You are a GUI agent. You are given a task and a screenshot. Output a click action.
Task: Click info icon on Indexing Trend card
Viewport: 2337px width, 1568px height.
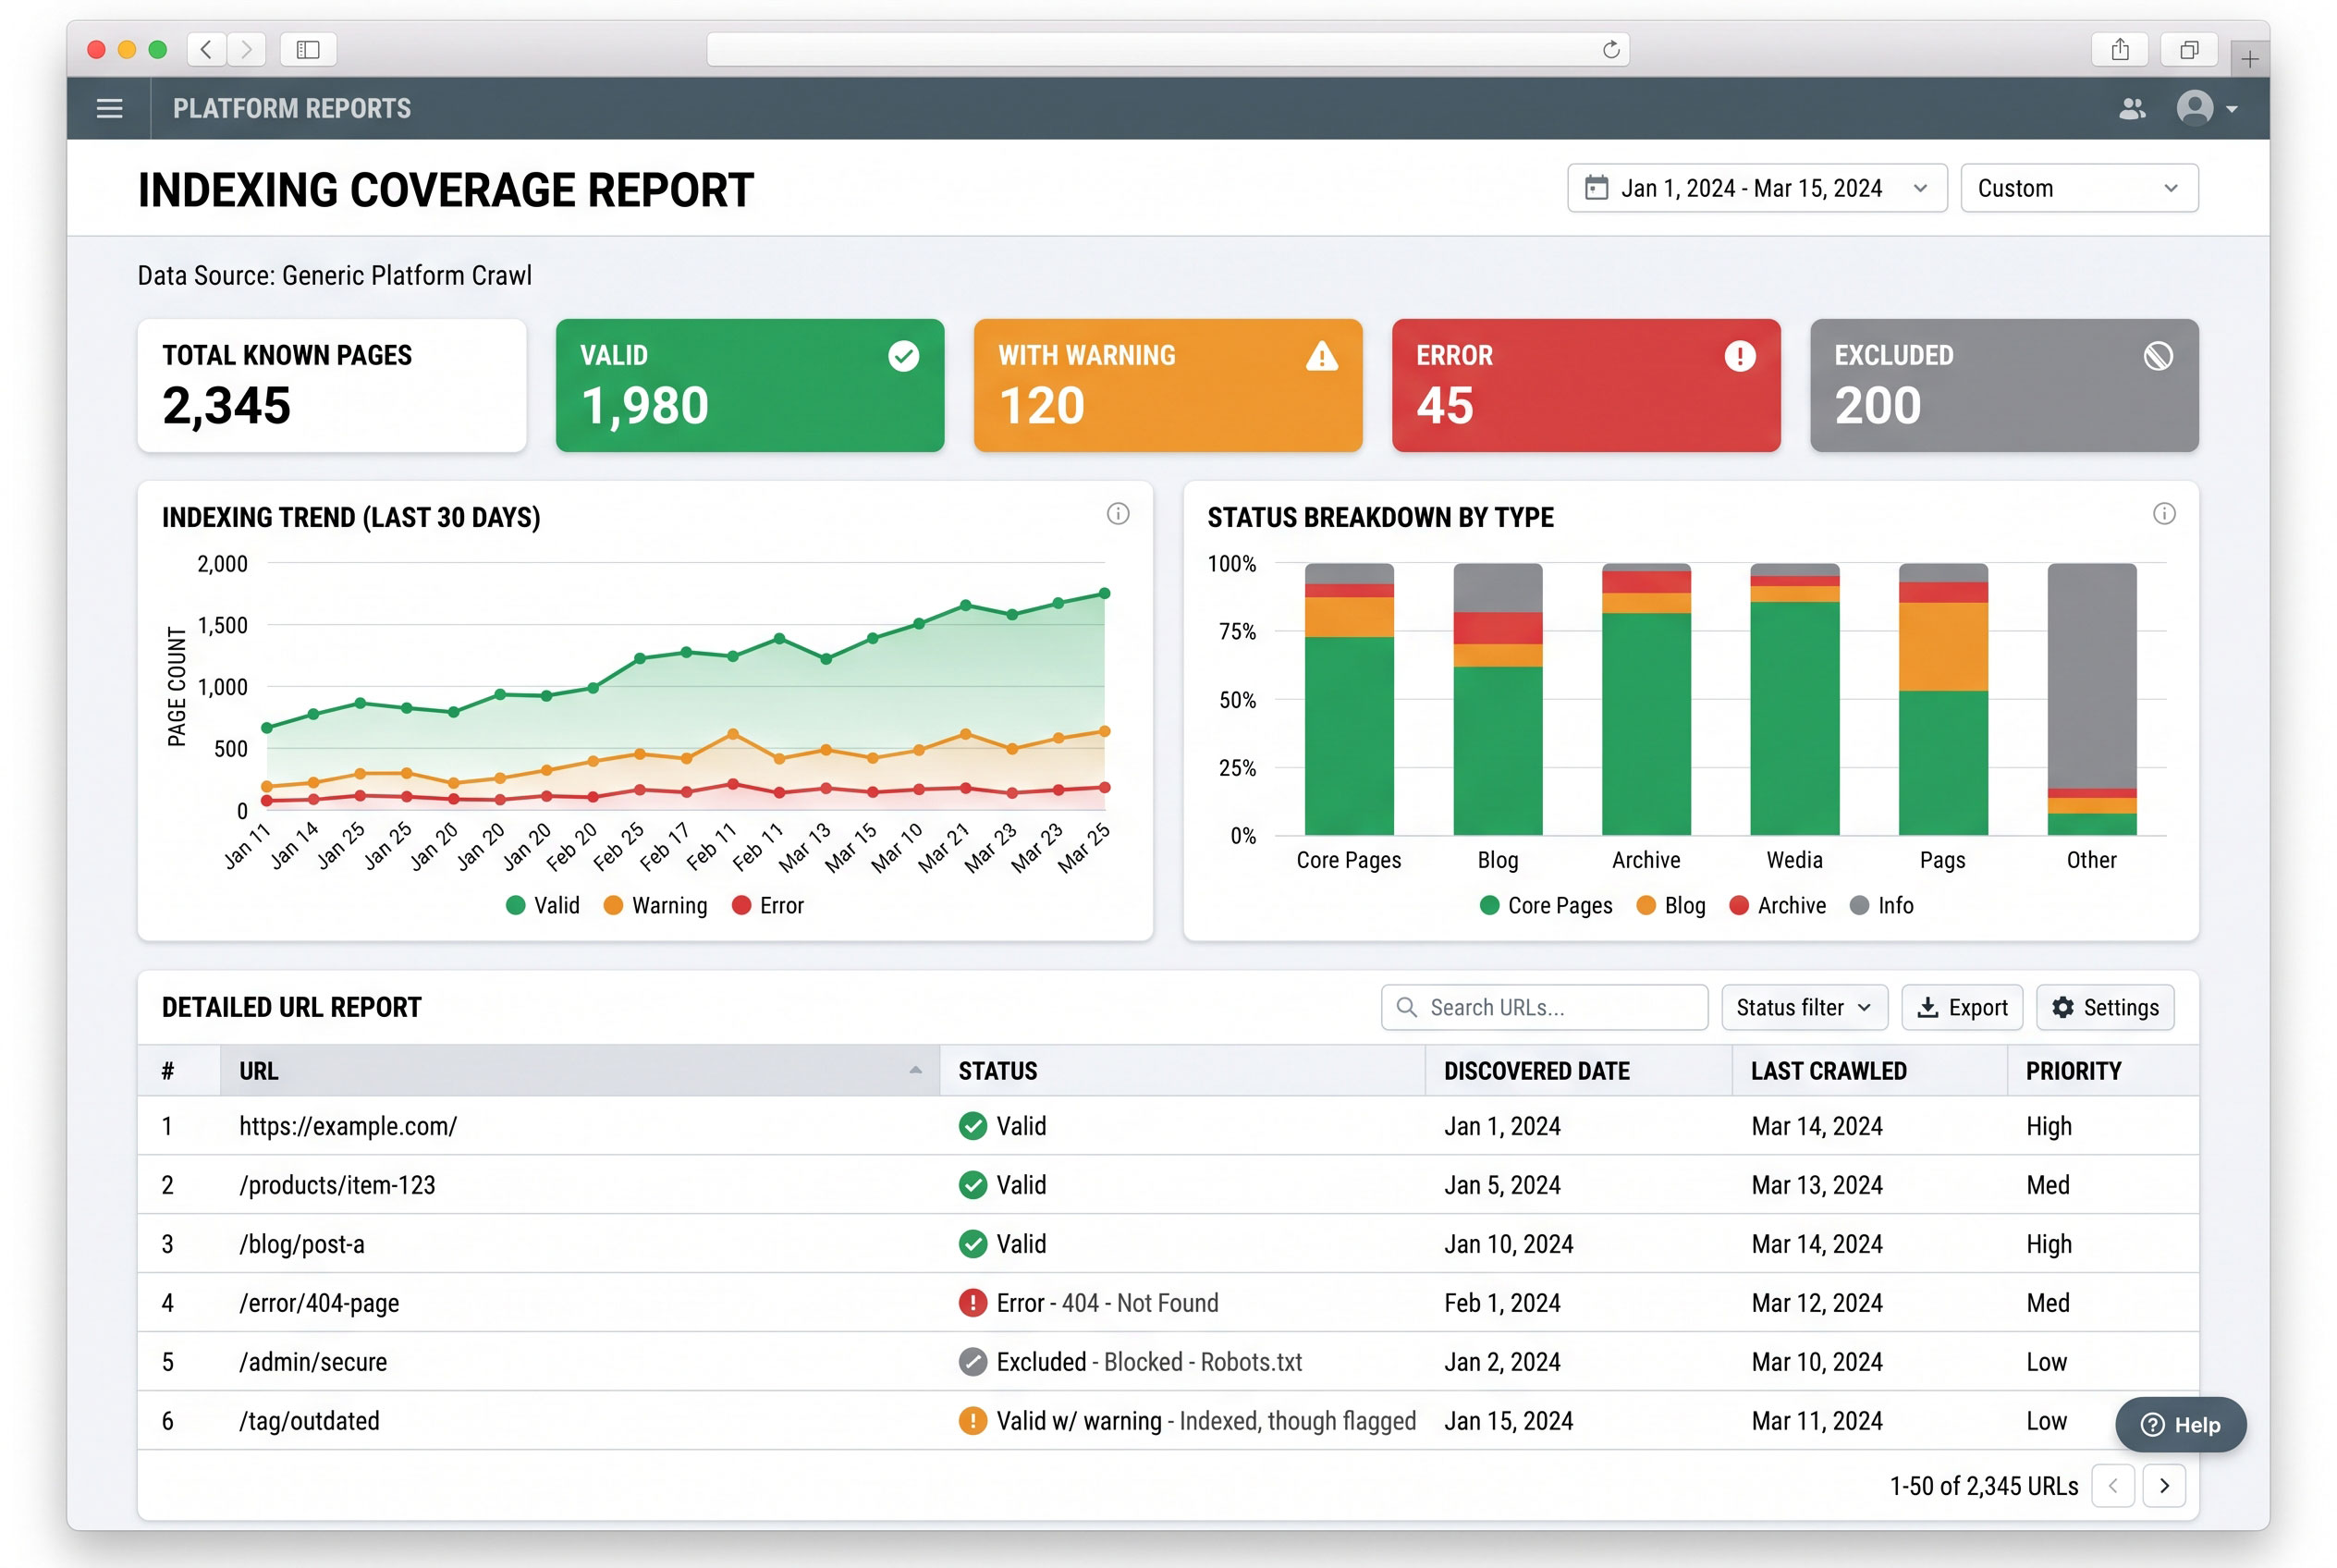1117,514
